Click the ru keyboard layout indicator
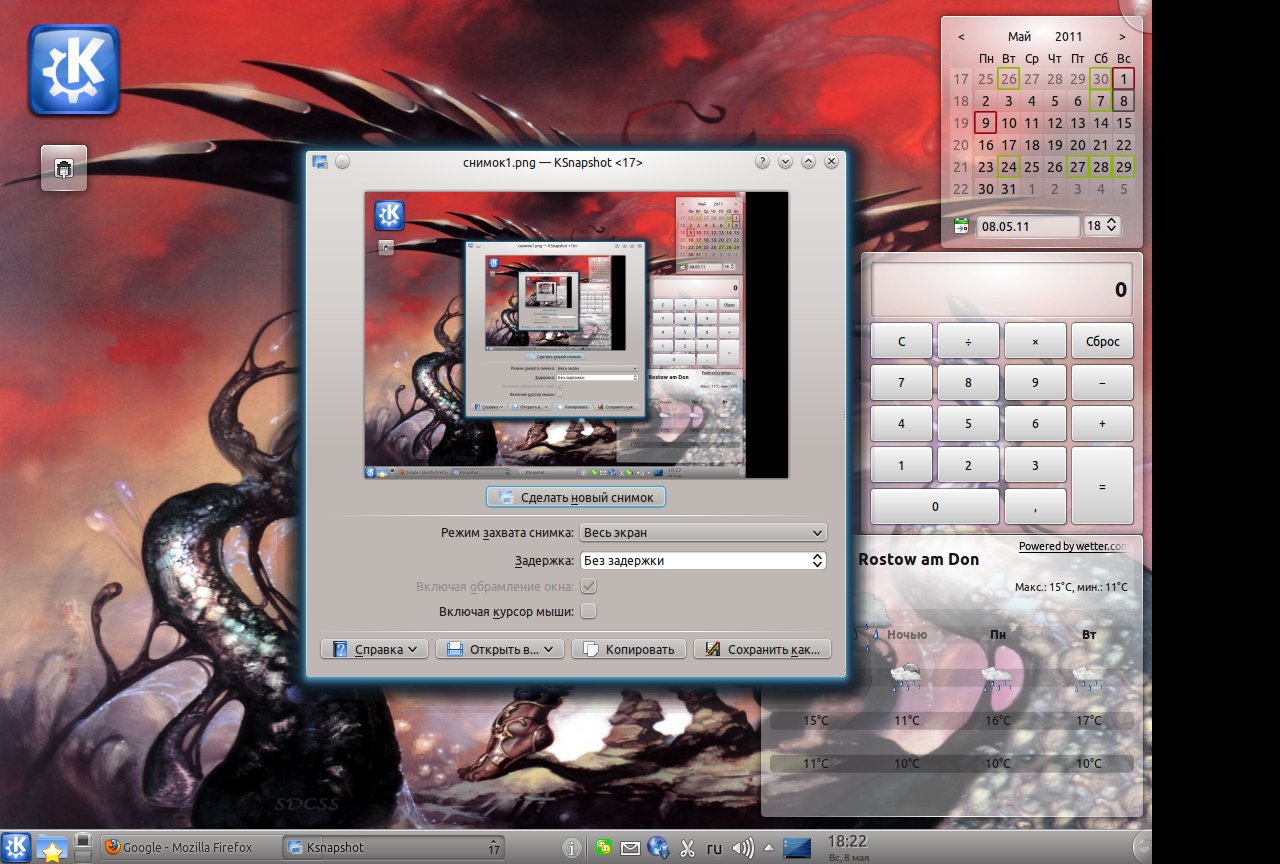1280x864 pixels. click(x=714, y=849)
